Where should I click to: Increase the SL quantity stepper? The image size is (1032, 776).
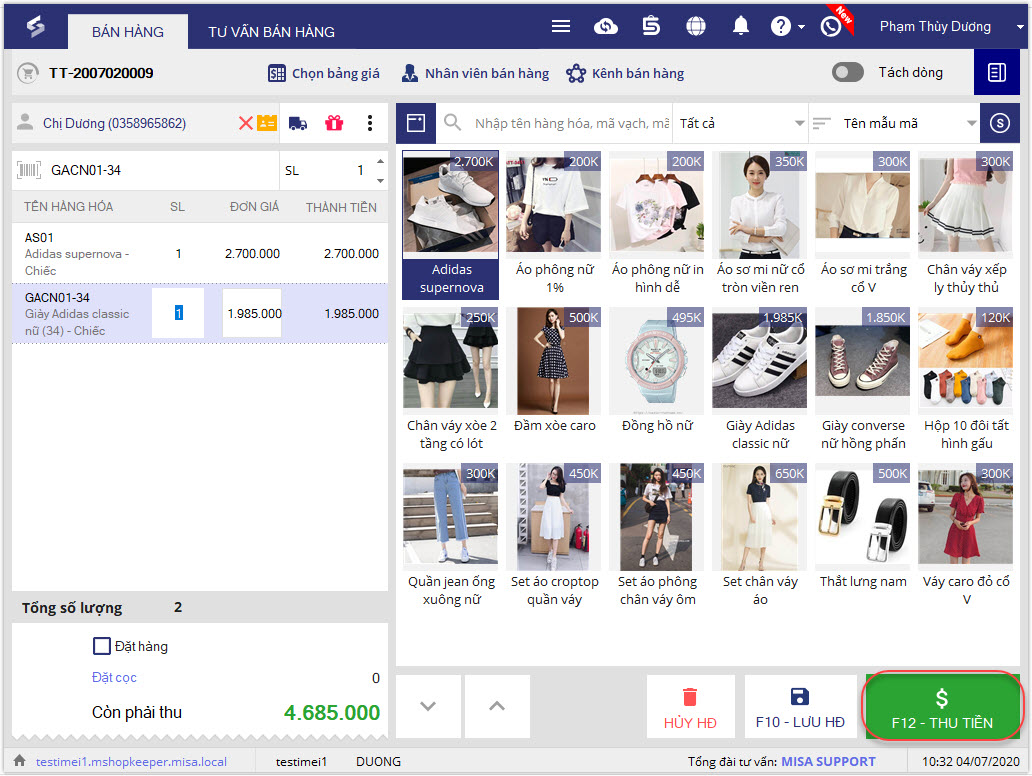click(x=380, y=161)
